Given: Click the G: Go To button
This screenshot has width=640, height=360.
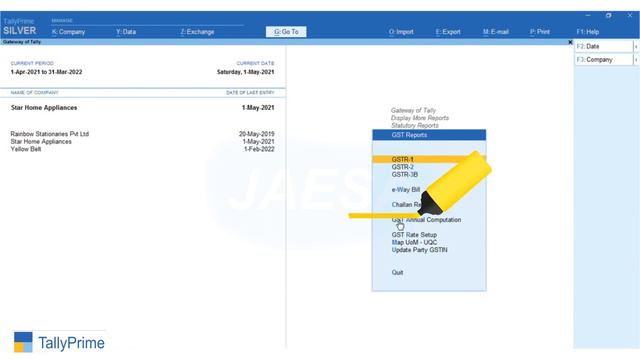Looking at the screenshot, I should click(x=286, y=32).
